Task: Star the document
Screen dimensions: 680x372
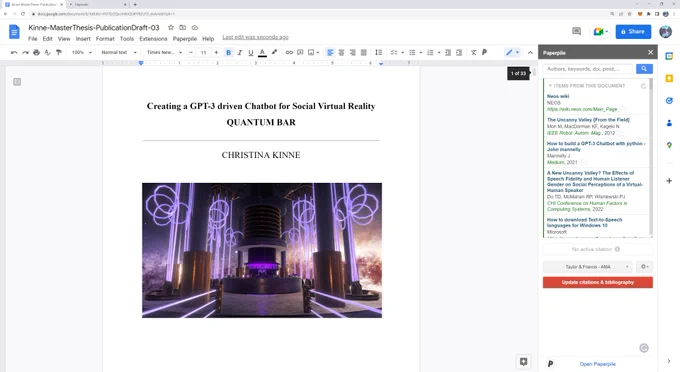Action: 171,27
